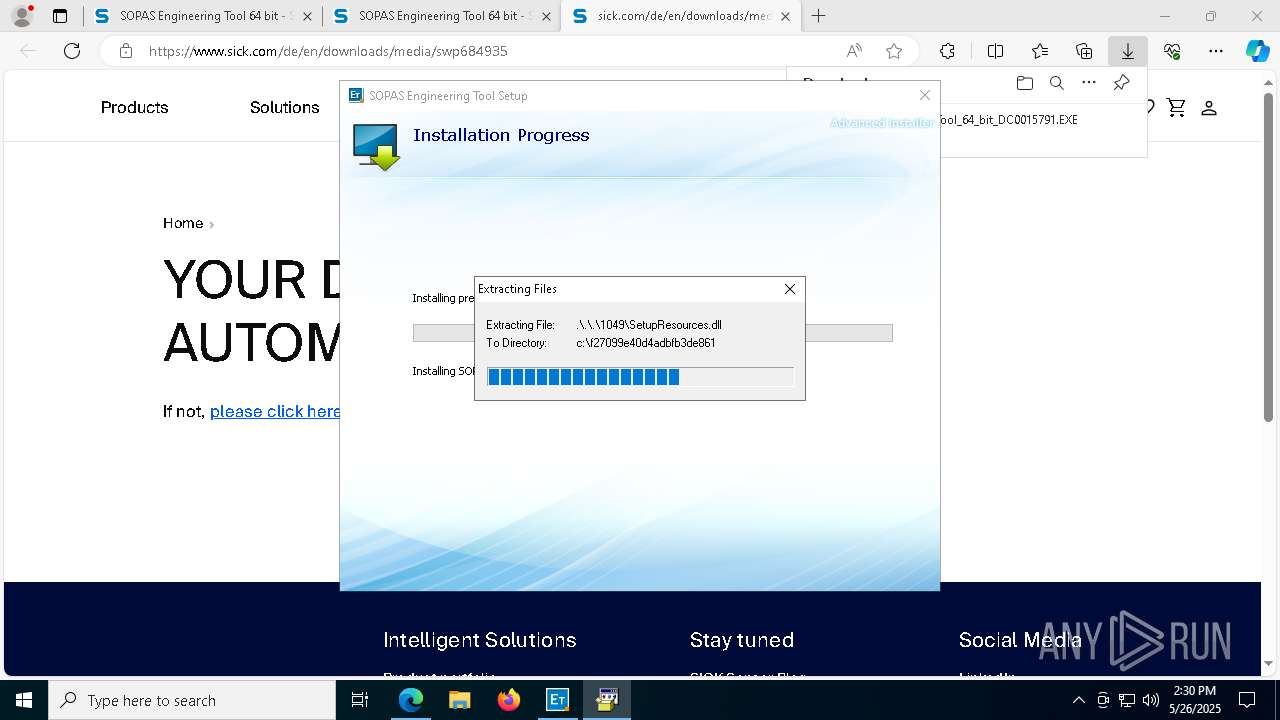Open File Explorer from taskbar
The image size is (1280, 720).
(x=459, y=700)
